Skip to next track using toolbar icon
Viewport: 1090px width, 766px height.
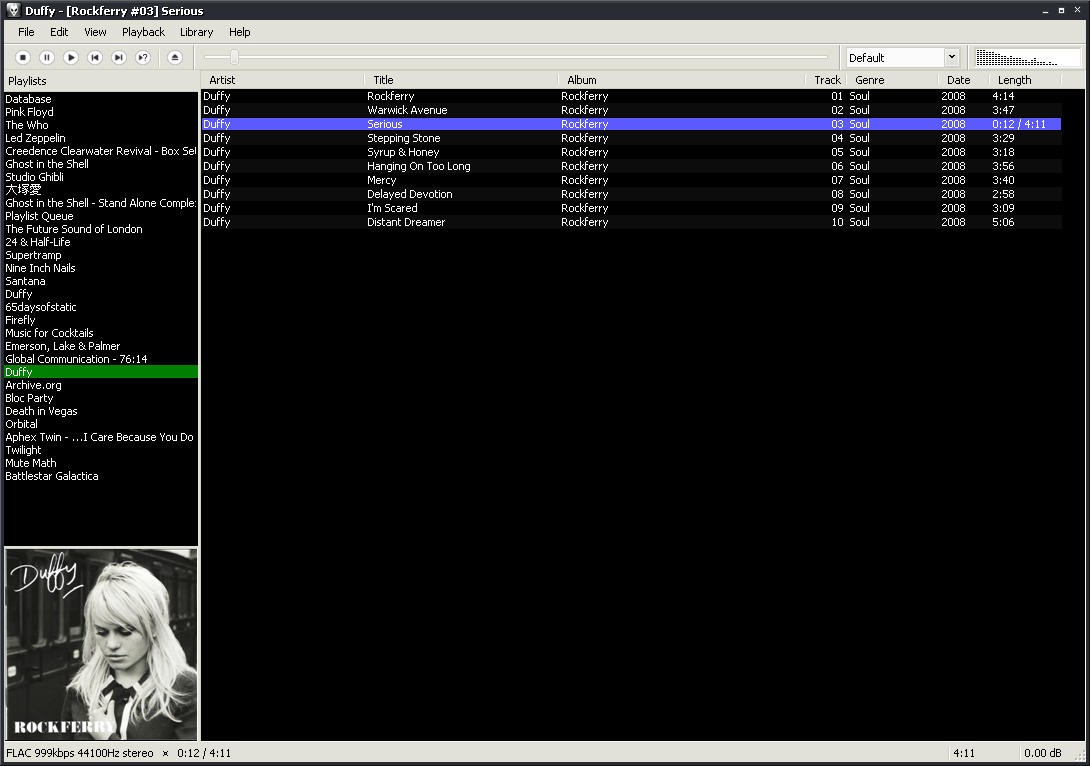coord(118,57)
